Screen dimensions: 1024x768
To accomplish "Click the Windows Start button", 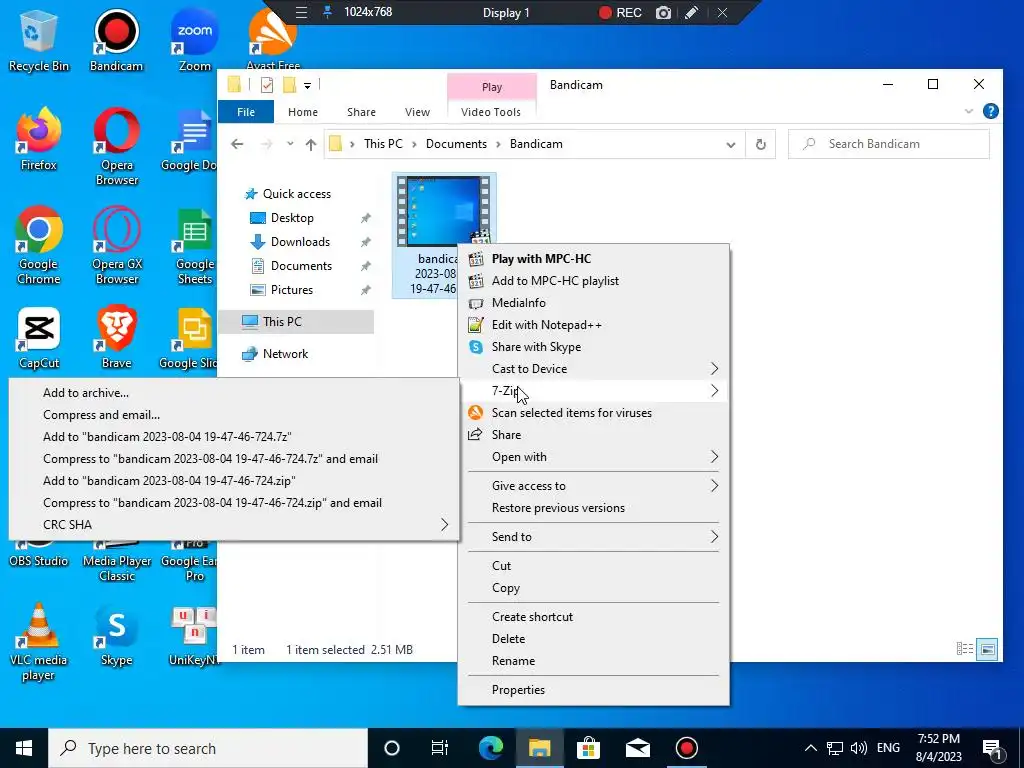I will point(24,748).
